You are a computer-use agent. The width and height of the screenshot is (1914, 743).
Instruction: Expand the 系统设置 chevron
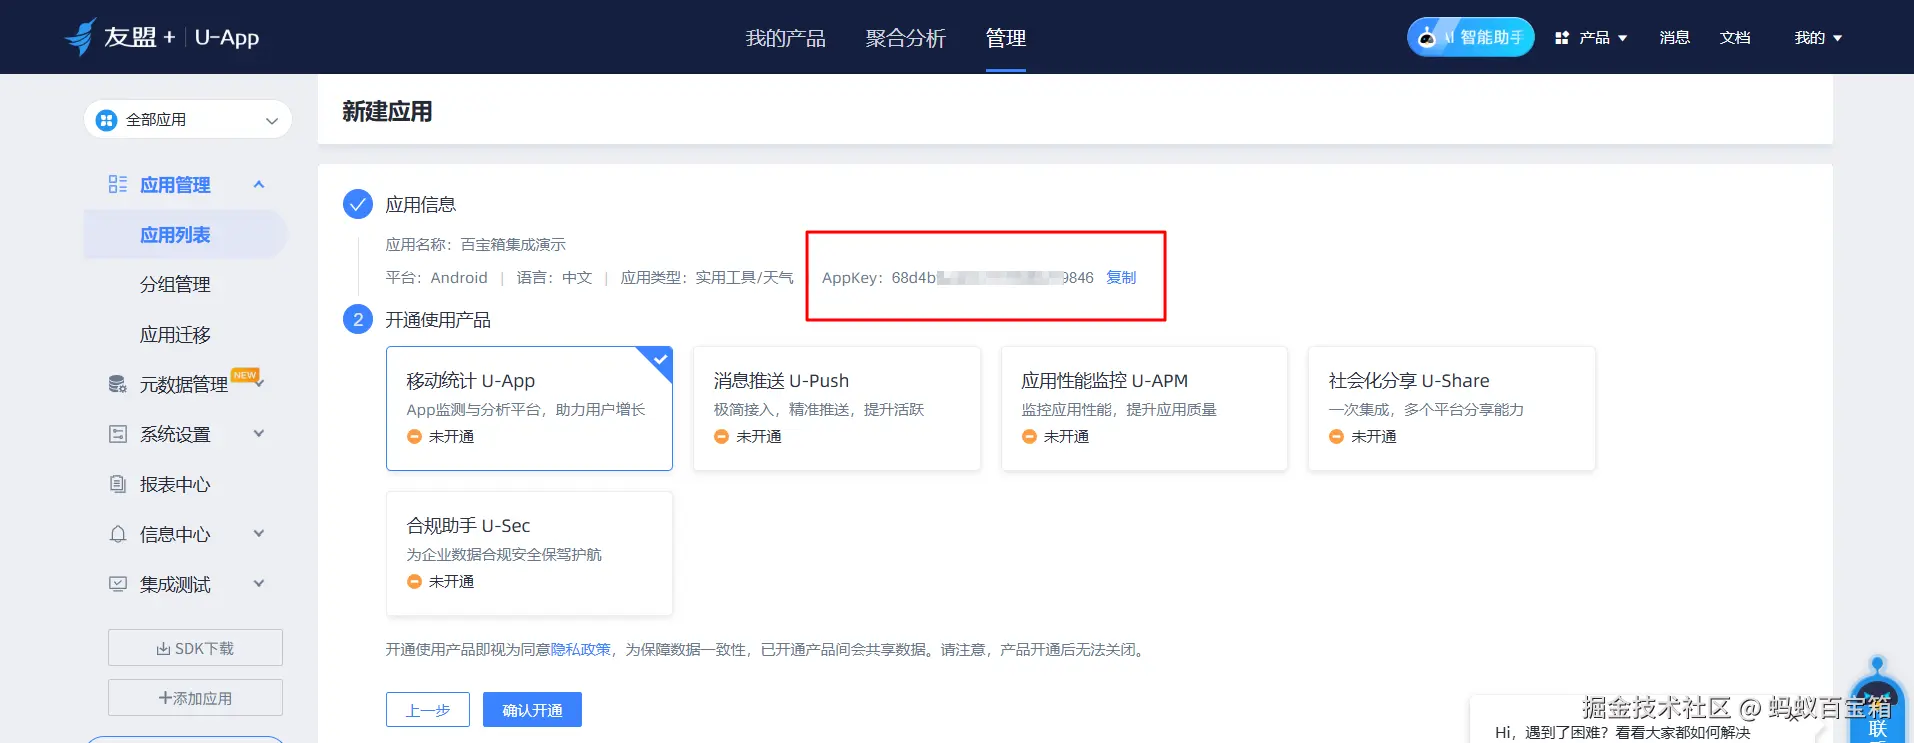click(x=259, y=434)
